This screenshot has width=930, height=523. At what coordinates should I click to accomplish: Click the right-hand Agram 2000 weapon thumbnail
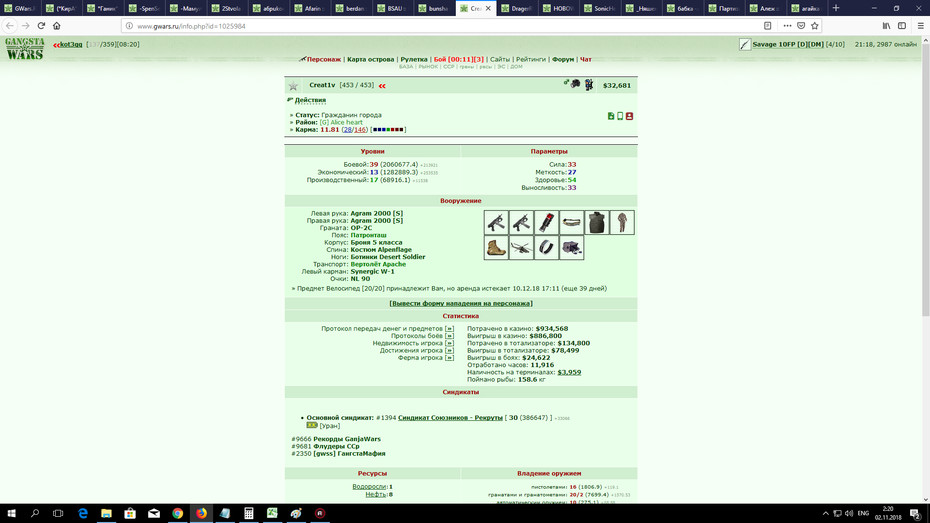click(x=521, y=222)
